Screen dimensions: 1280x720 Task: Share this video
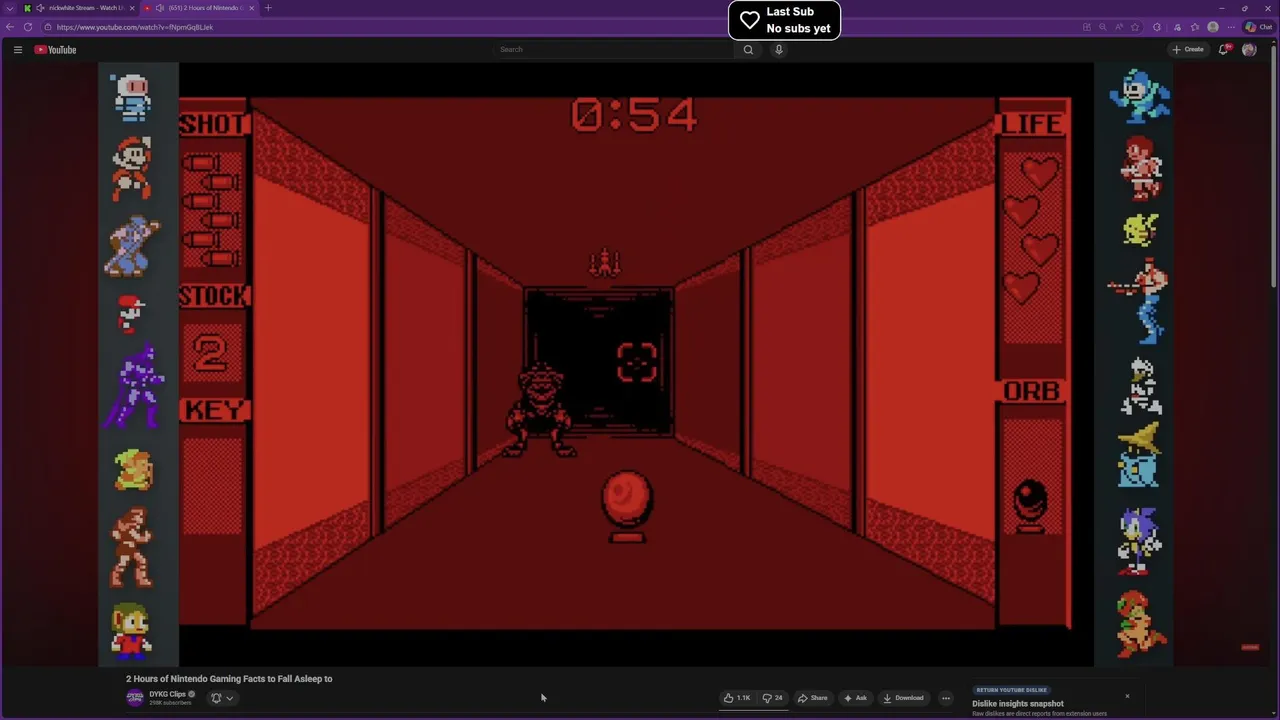812,698
